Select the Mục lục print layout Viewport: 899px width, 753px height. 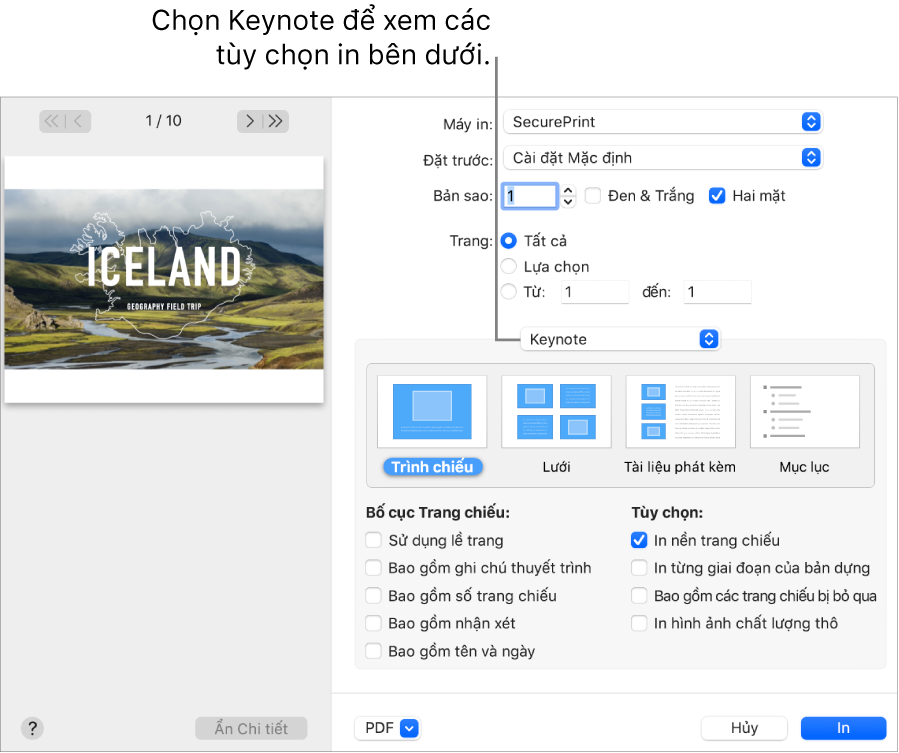click(x=804, y=411)
